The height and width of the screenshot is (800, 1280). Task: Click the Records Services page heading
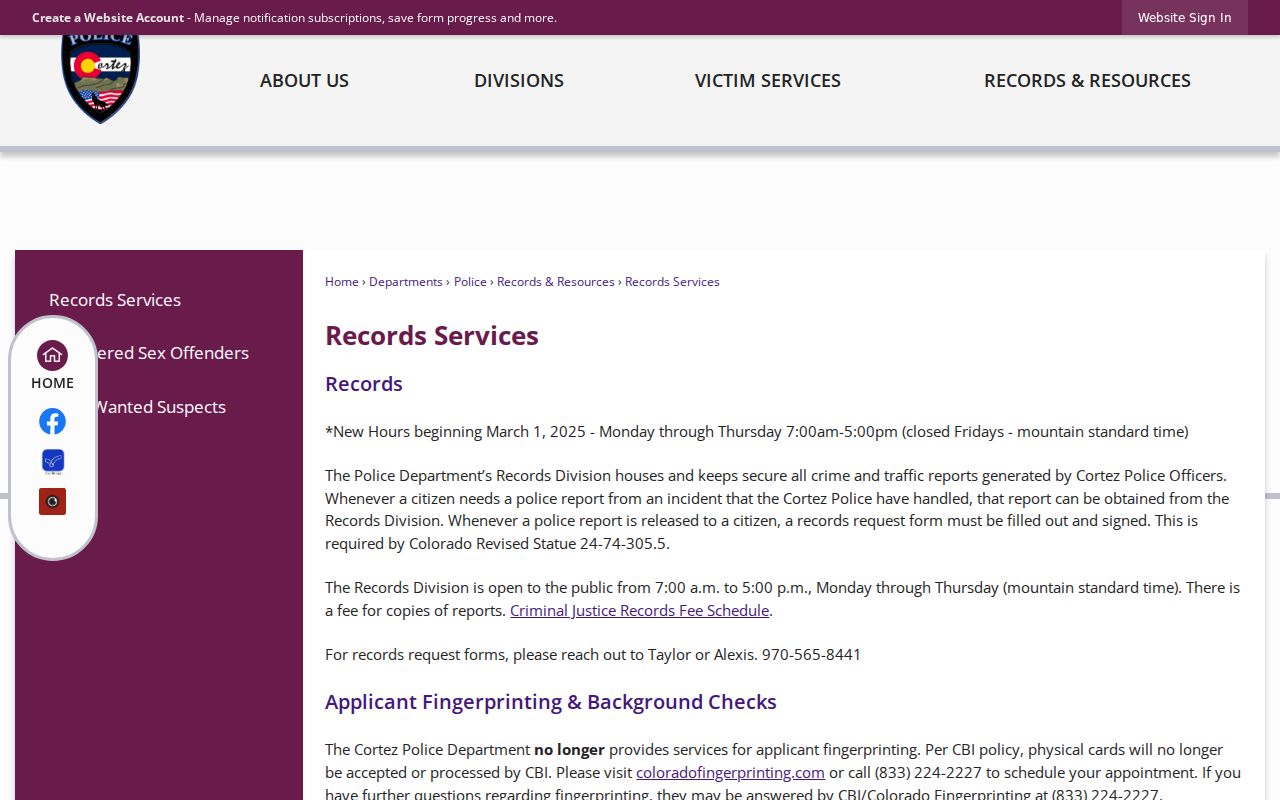(432, 336)
